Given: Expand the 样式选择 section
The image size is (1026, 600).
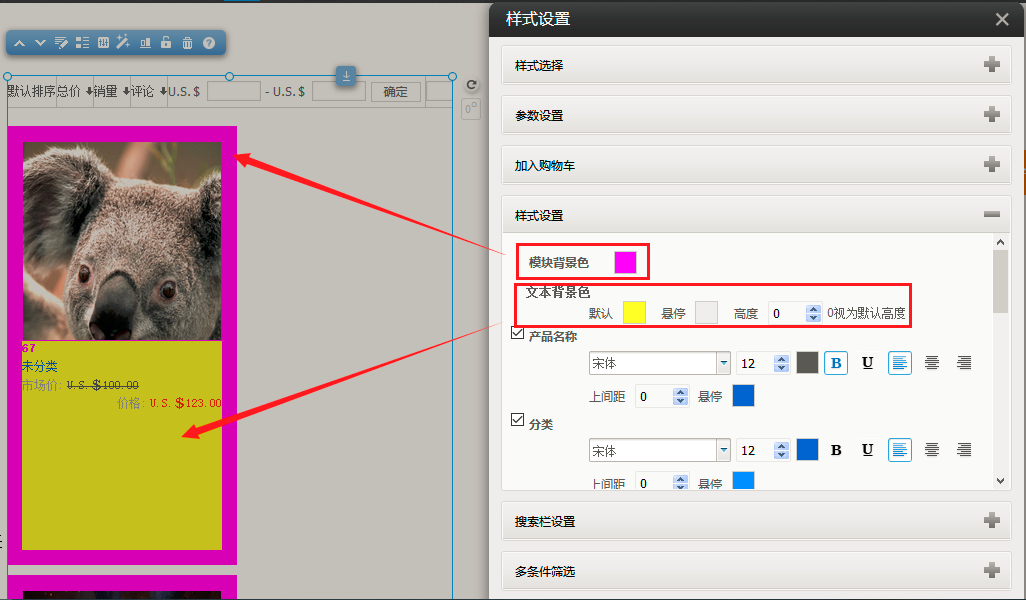Looking at the screenshot, I should (991, 65).
